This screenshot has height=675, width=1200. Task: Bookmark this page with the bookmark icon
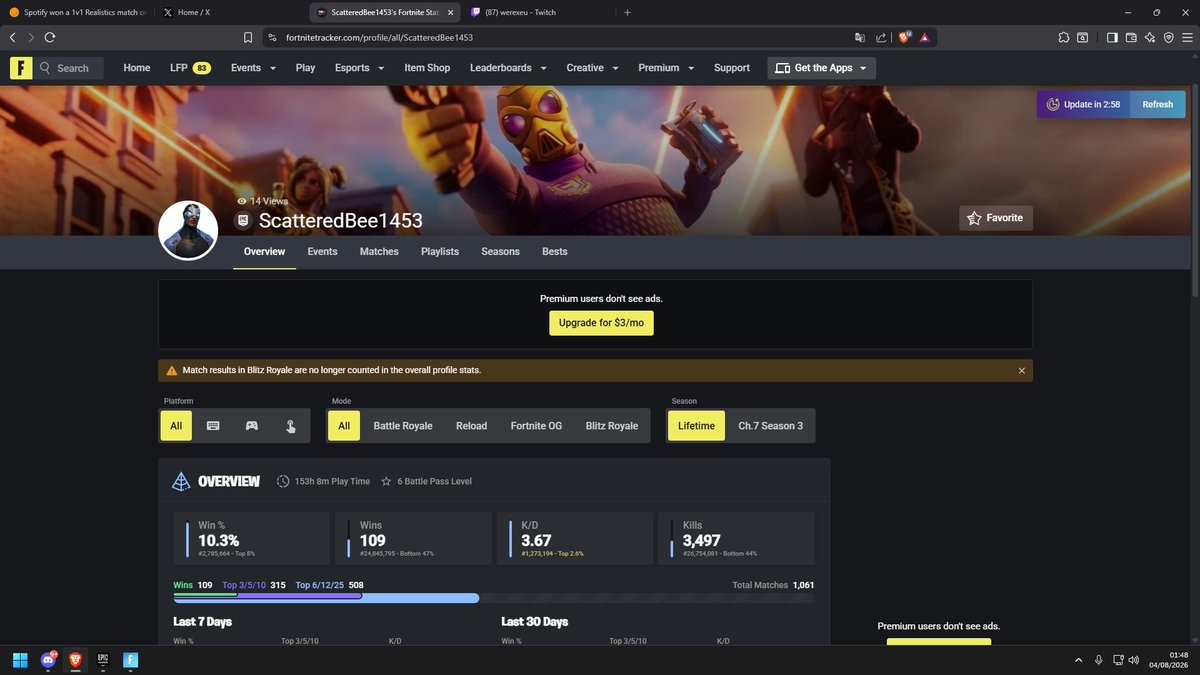[248, 37]
